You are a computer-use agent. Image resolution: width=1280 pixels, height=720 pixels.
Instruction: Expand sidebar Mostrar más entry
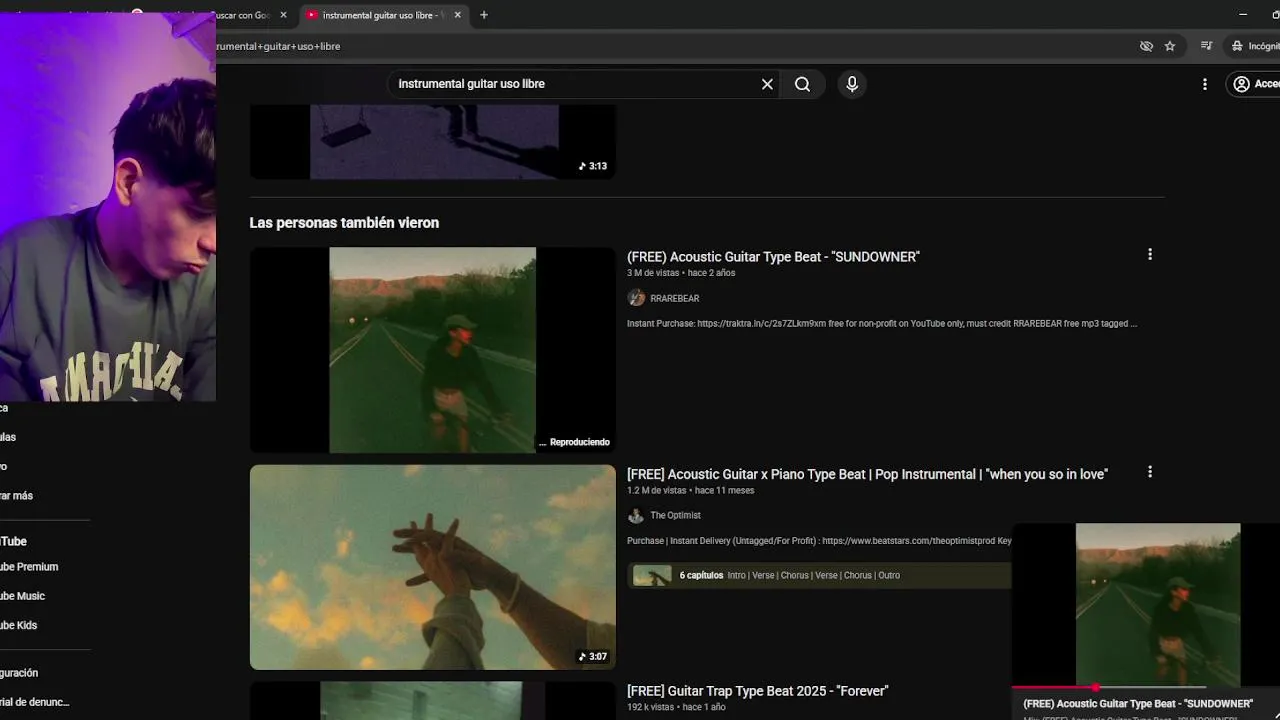[18, 496]
